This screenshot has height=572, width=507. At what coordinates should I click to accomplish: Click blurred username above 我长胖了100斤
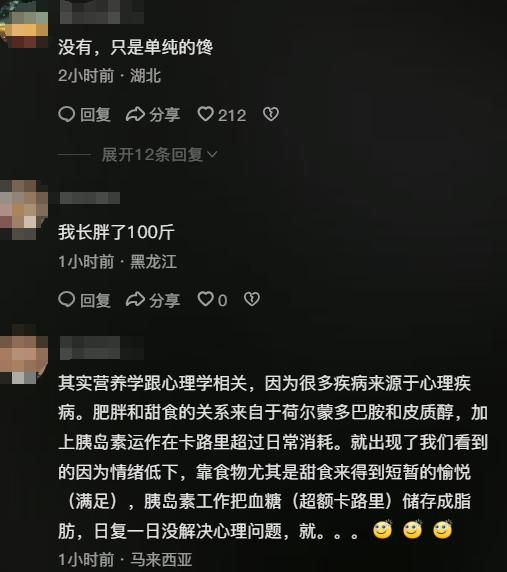pos(90,198)
